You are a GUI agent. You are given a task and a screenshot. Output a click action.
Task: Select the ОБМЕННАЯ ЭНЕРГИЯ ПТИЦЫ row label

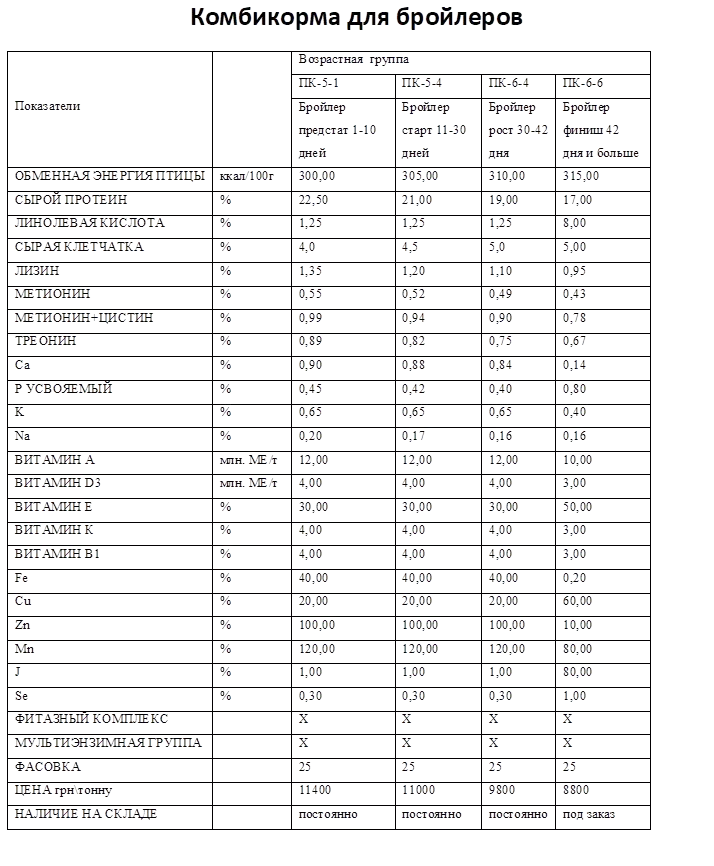[x=109, y=176]
